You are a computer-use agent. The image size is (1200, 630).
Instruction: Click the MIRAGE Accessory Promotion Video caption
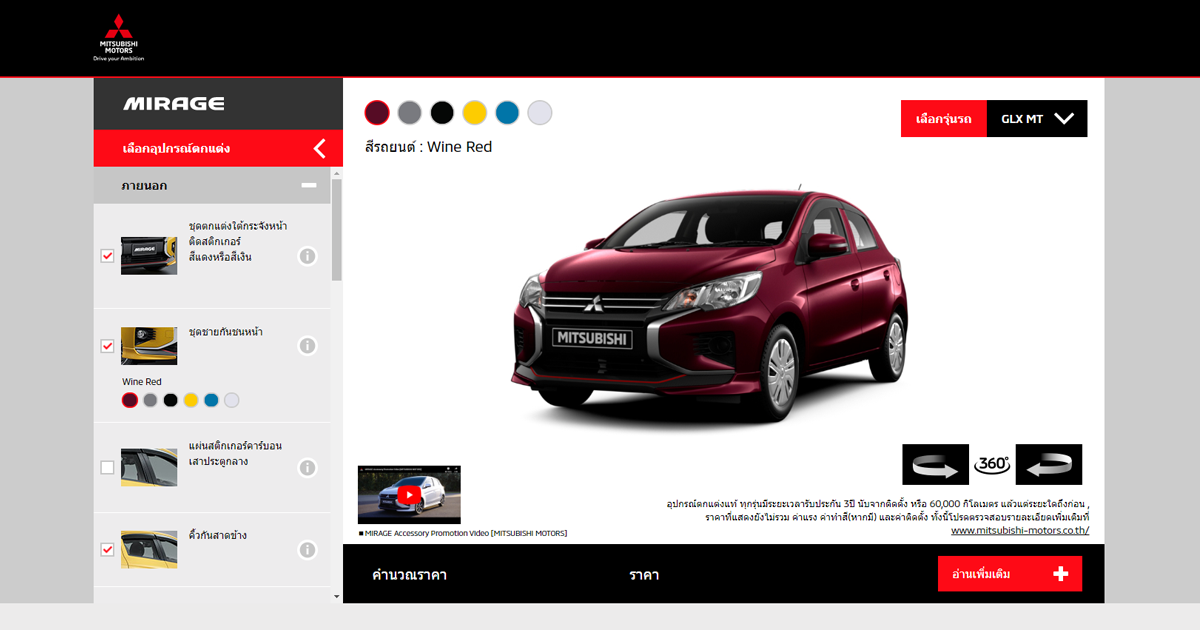(462, 533)
